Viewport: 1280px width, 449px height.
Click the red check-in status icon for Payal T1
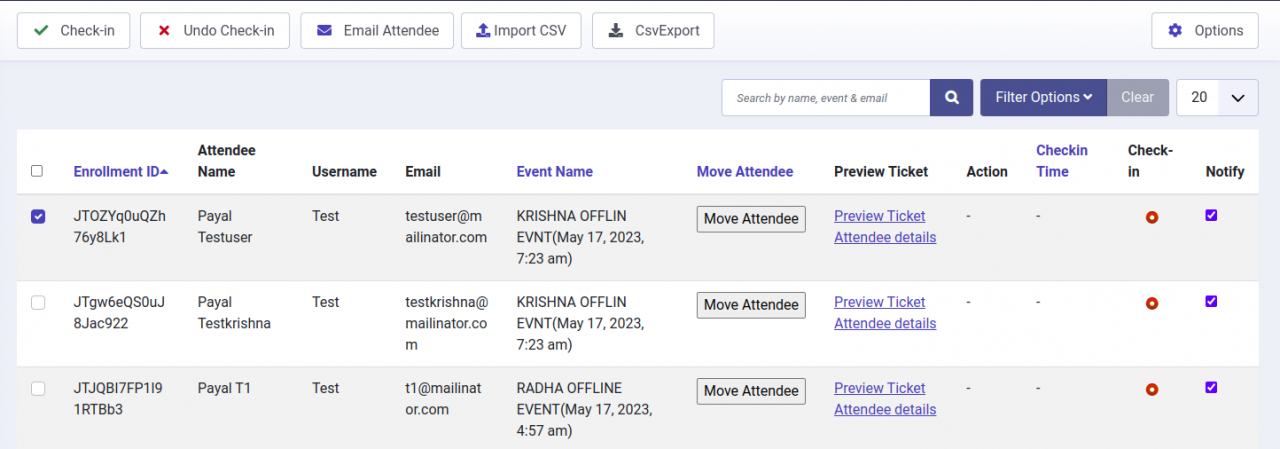click(1151, 389)
